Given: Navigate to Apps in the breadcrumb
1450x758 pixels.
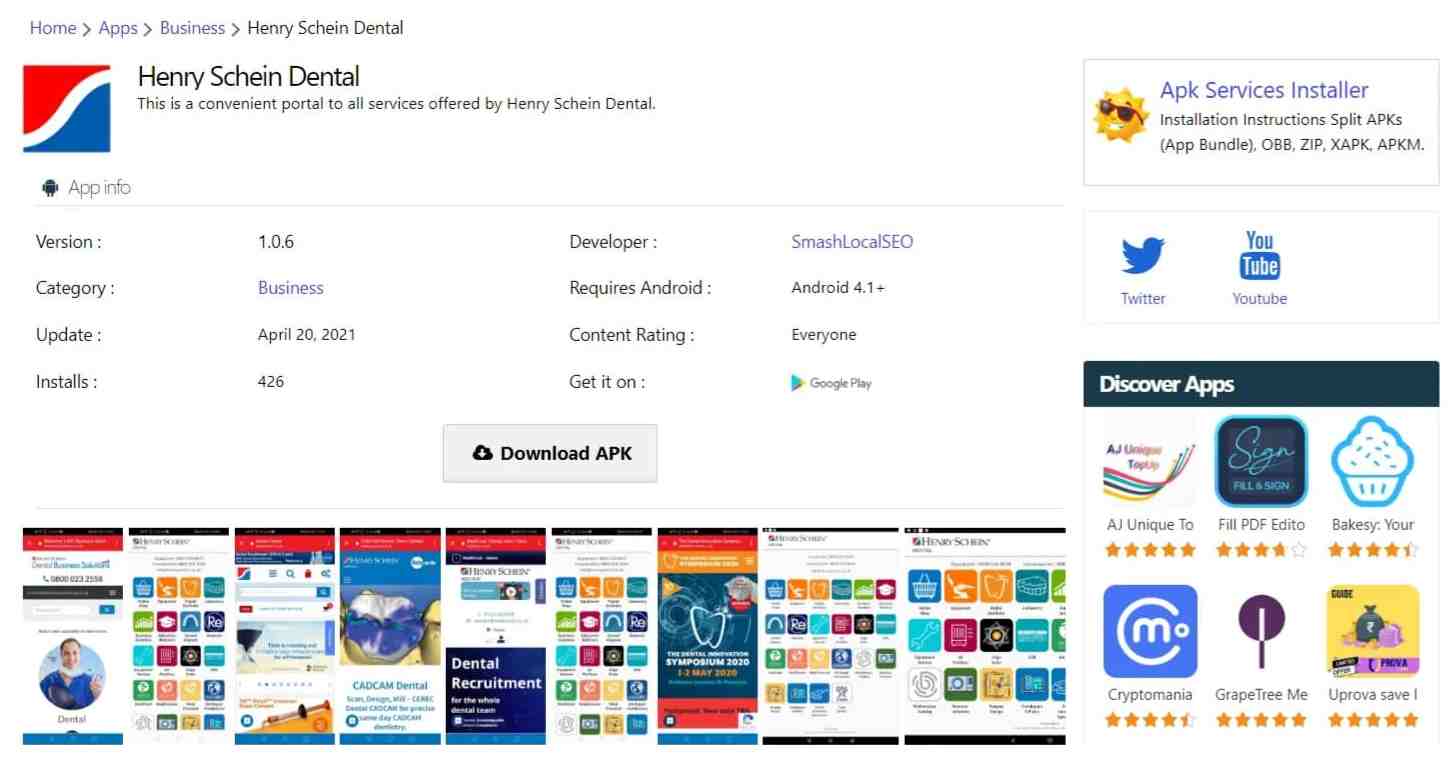Looking at the screenshot, I should (x=118, y=28).
